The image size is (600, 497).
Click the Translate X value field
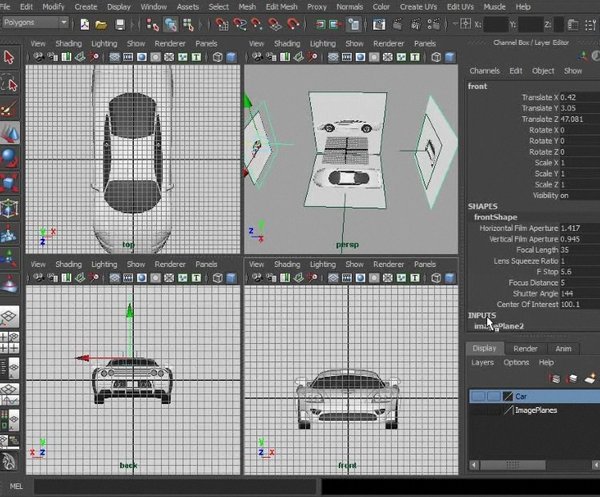579,97
